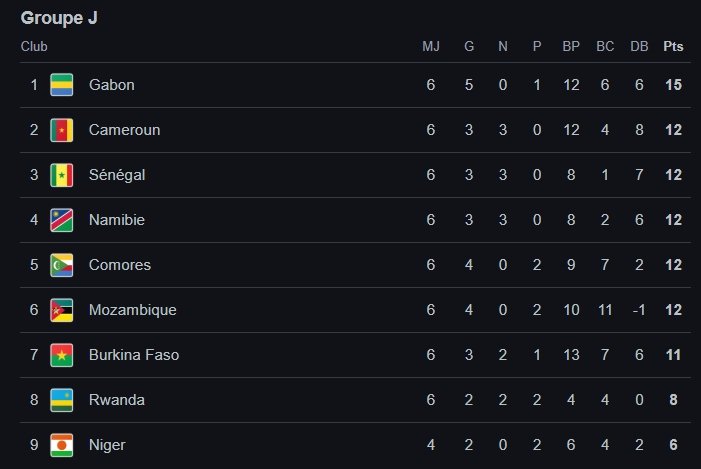
Task: Click the DB column header
Action: click(638, 46)
